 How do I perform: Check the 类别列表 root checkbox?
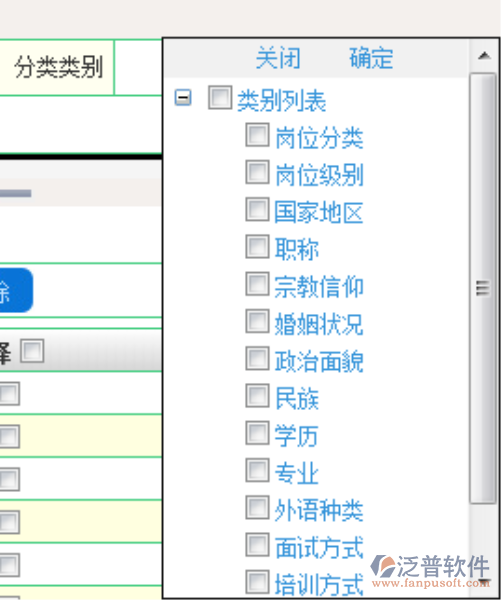point(220,97)
